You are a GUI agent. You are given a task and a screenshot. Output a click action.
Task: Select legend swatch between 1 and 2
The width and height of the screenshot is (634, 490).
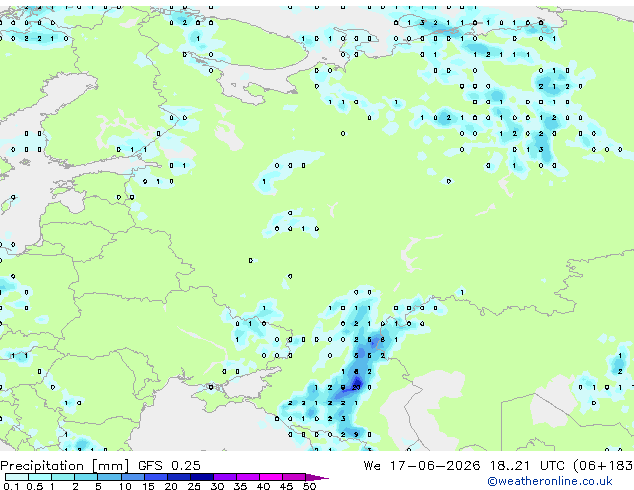click(63, 477)
